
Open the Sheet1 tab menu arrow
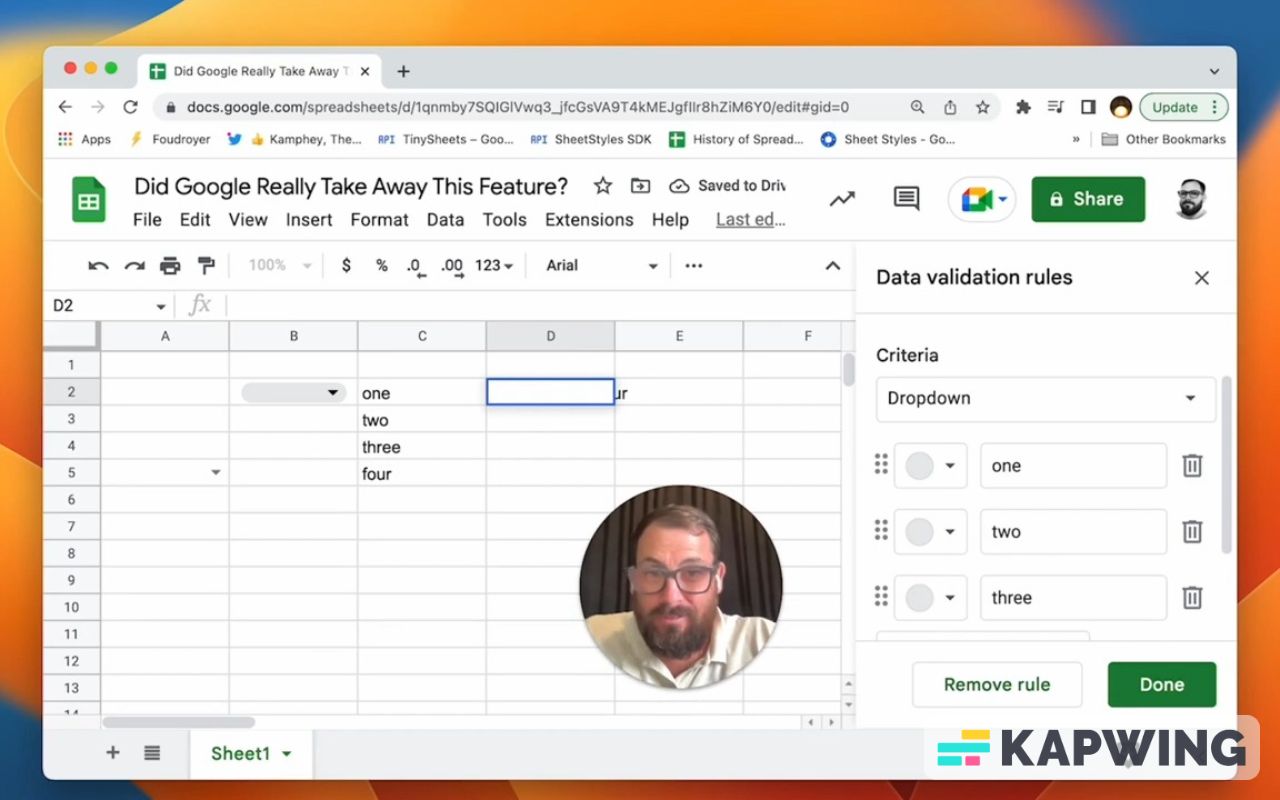(287, 754)
